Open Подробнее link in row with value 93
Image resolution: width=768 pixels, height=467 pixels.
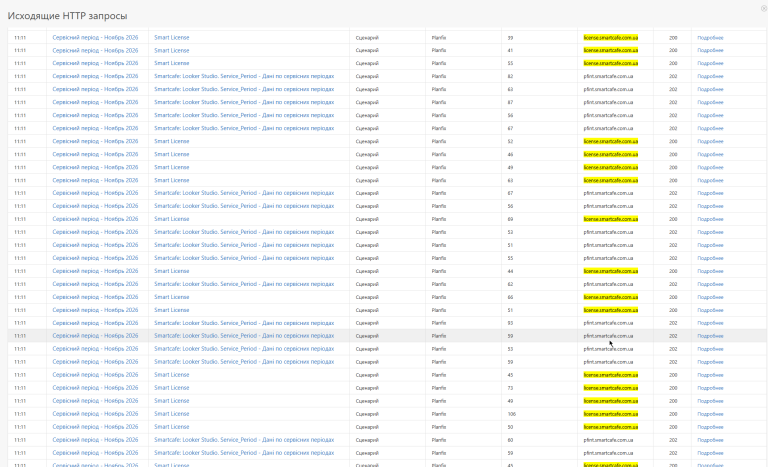(710, 323)
